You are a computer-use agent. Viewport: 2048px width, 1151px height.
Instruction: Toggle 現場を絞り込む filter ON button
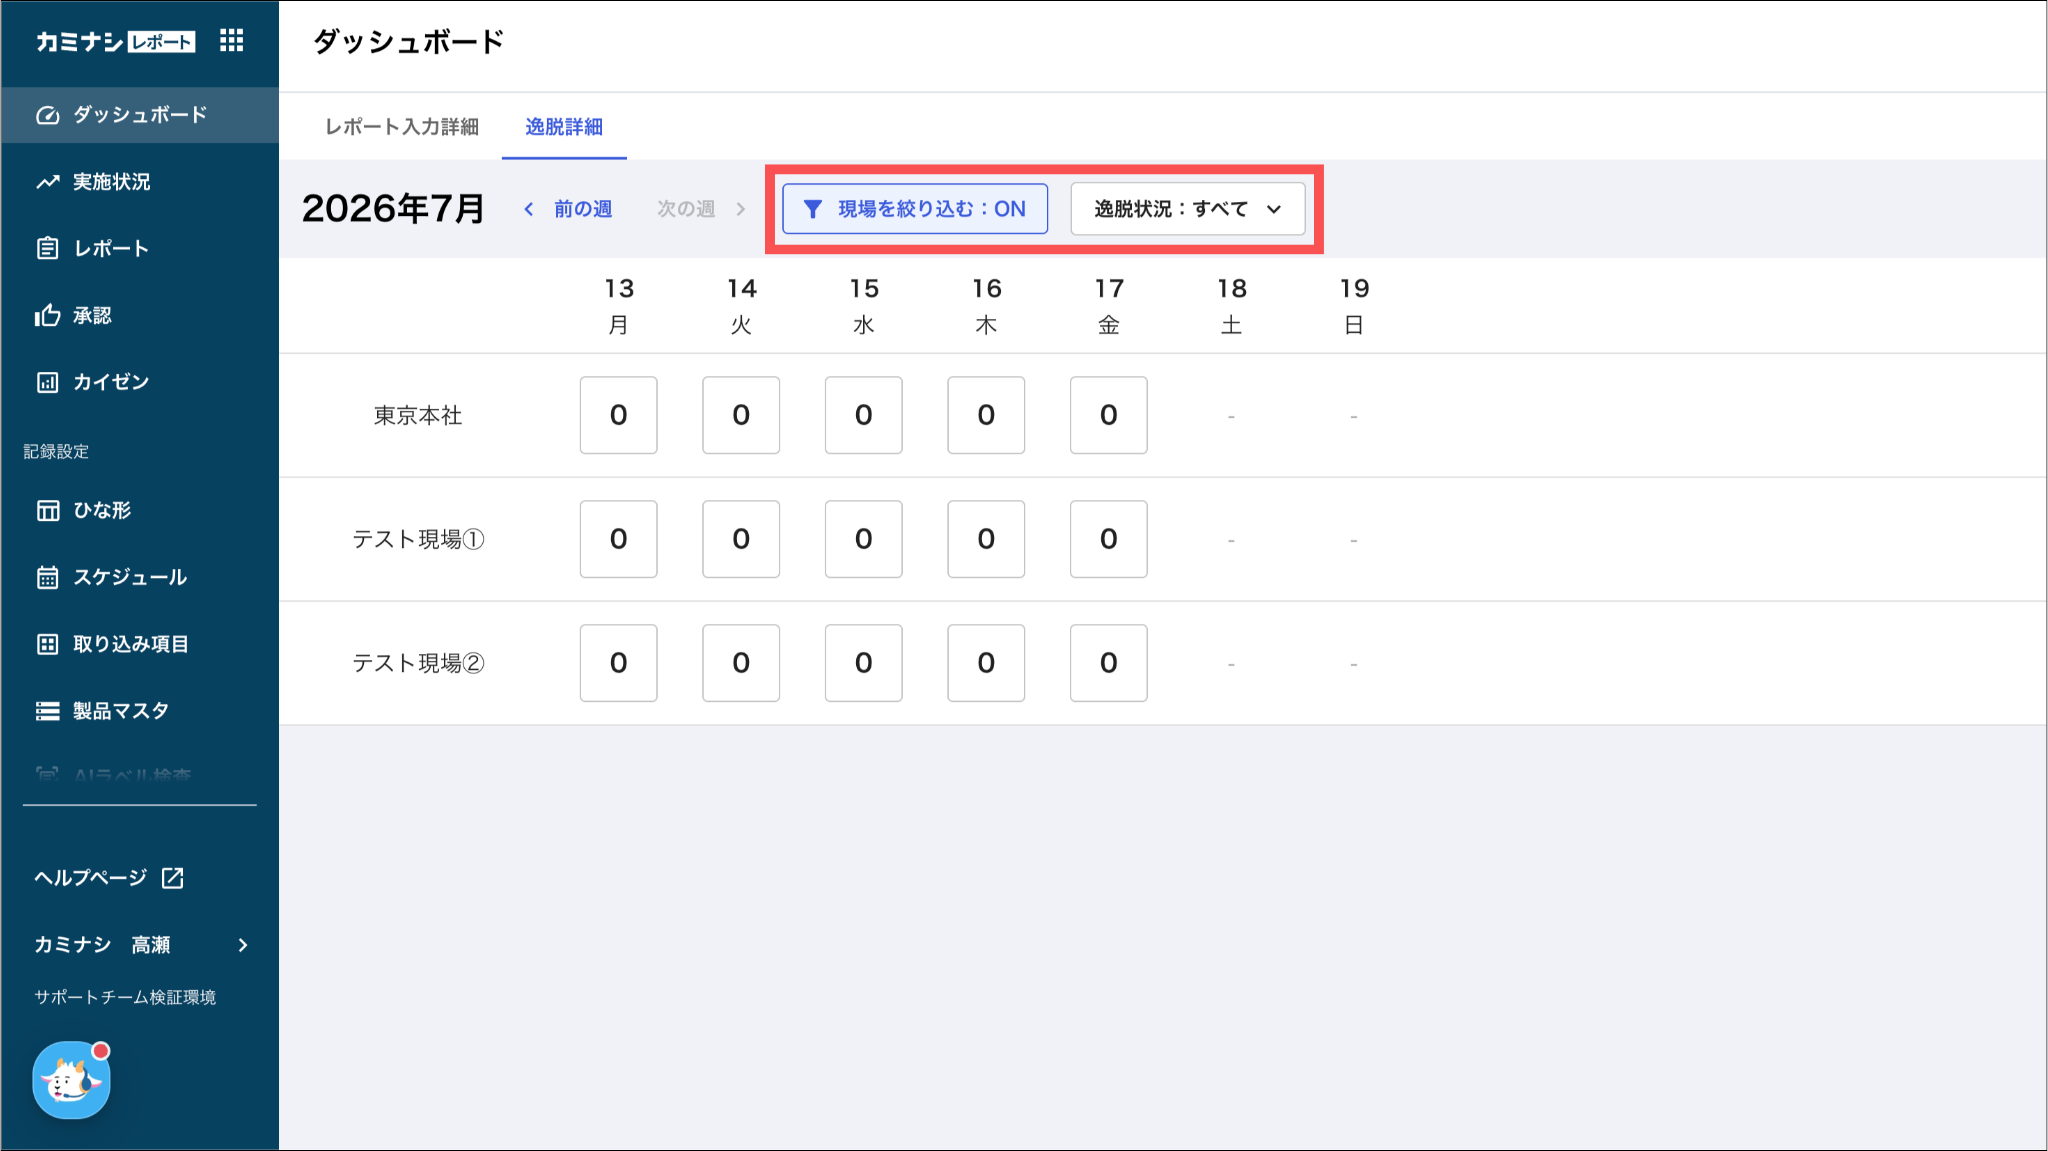pos(915,209)
